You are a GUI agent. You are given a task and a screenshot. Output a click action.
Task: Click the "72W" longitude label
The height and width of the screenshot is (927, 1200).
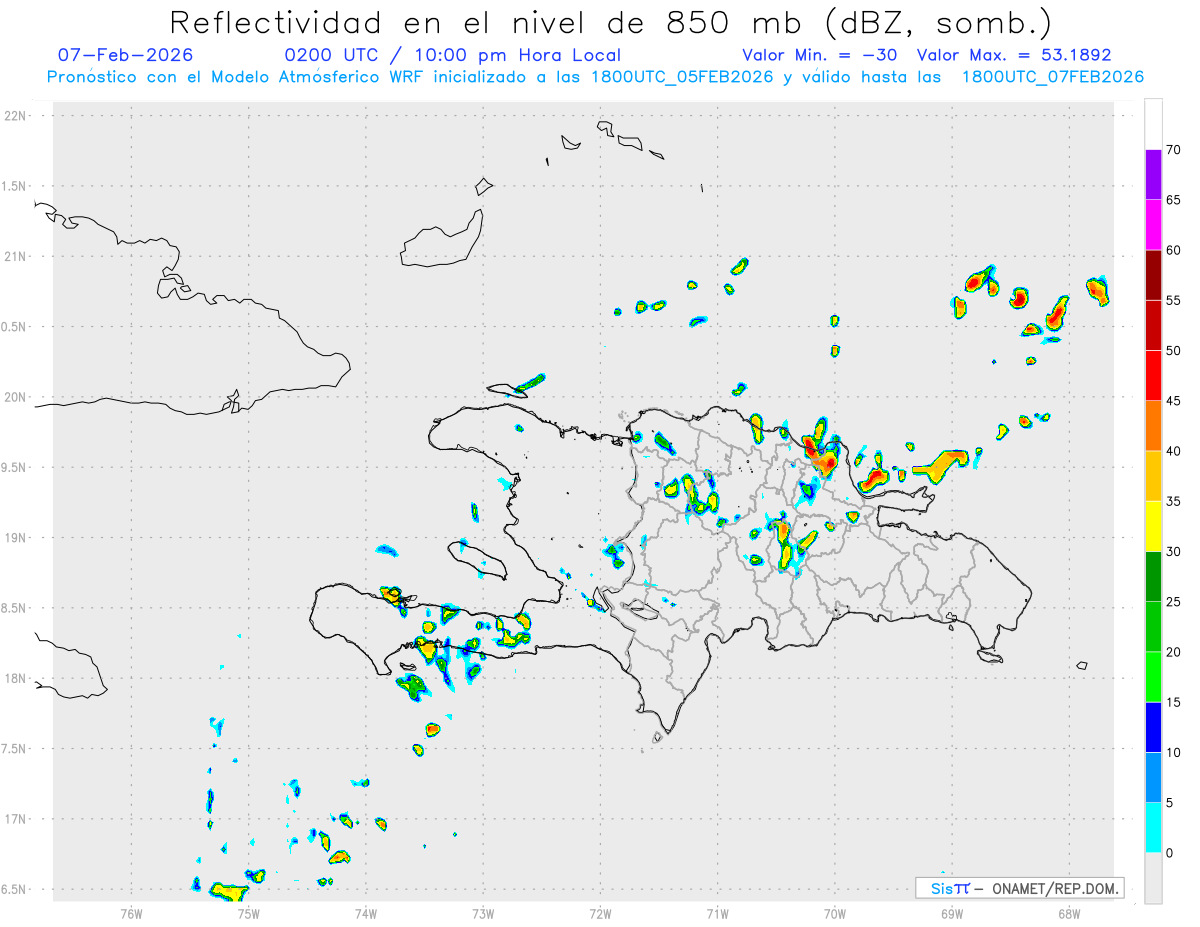click(x=600, y=912)
